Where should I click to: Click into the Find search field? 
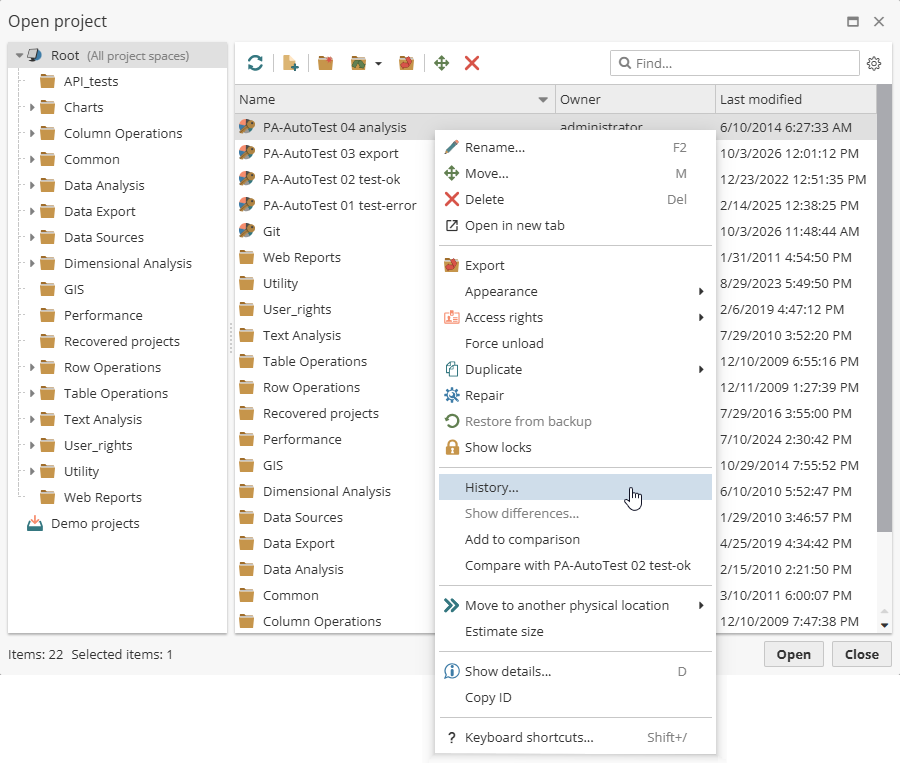pyautogui.click(x=735, y=63)
